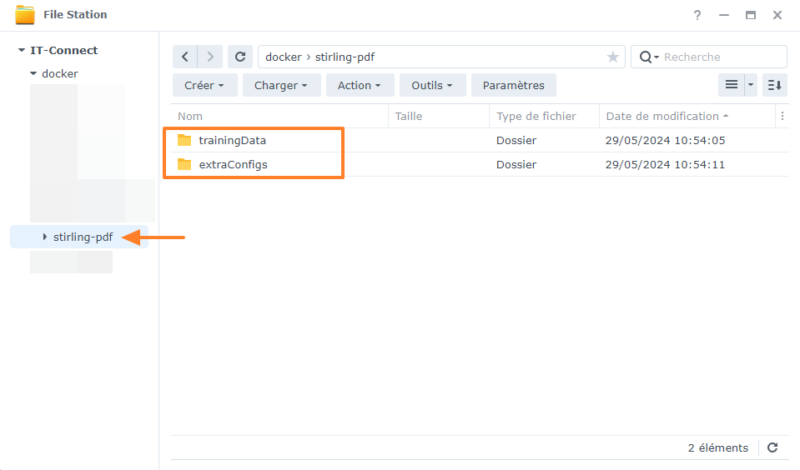Add current path to favorites with star

[x=613, y=57]
